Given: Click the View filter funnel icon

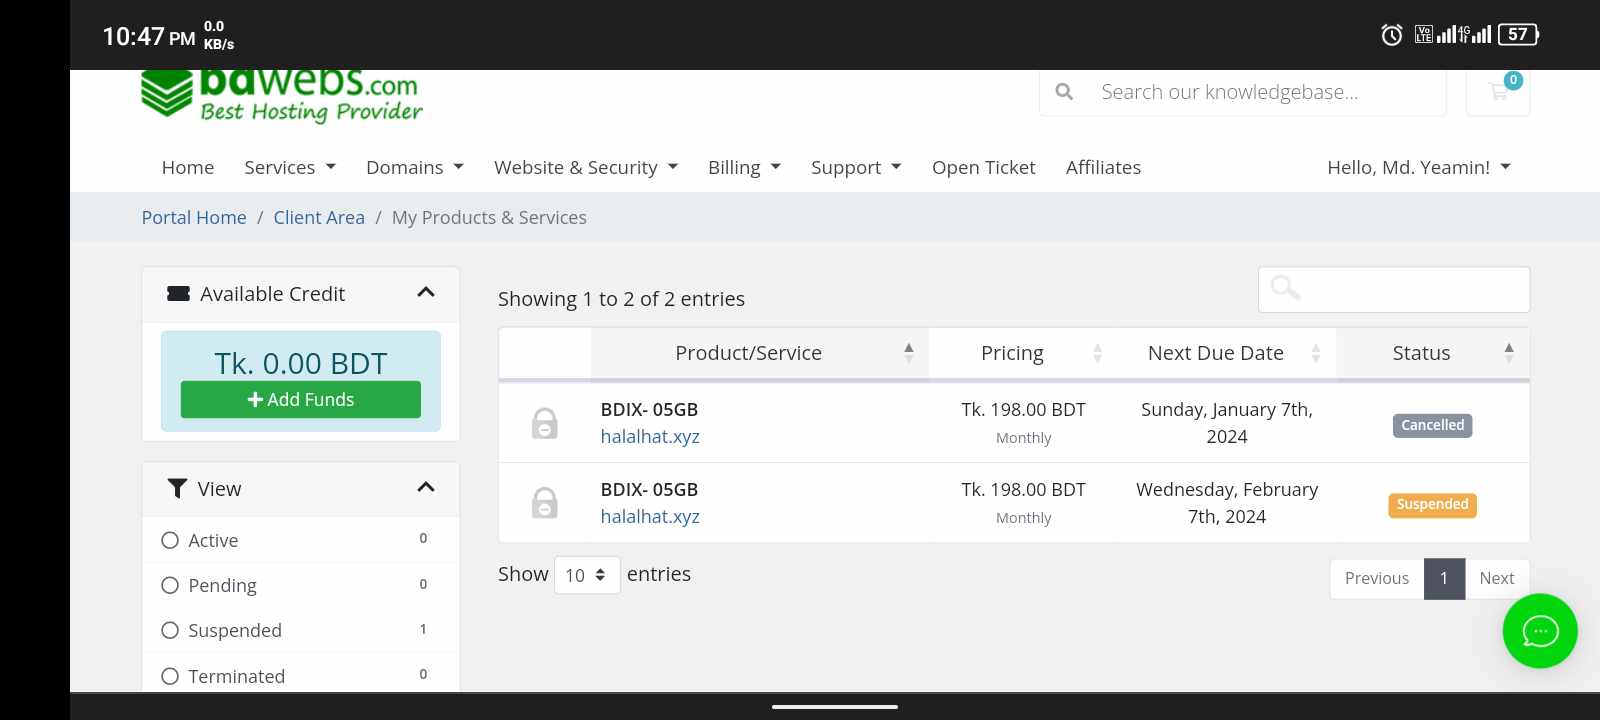Looking at the screenshot, I should coord(177,488).
